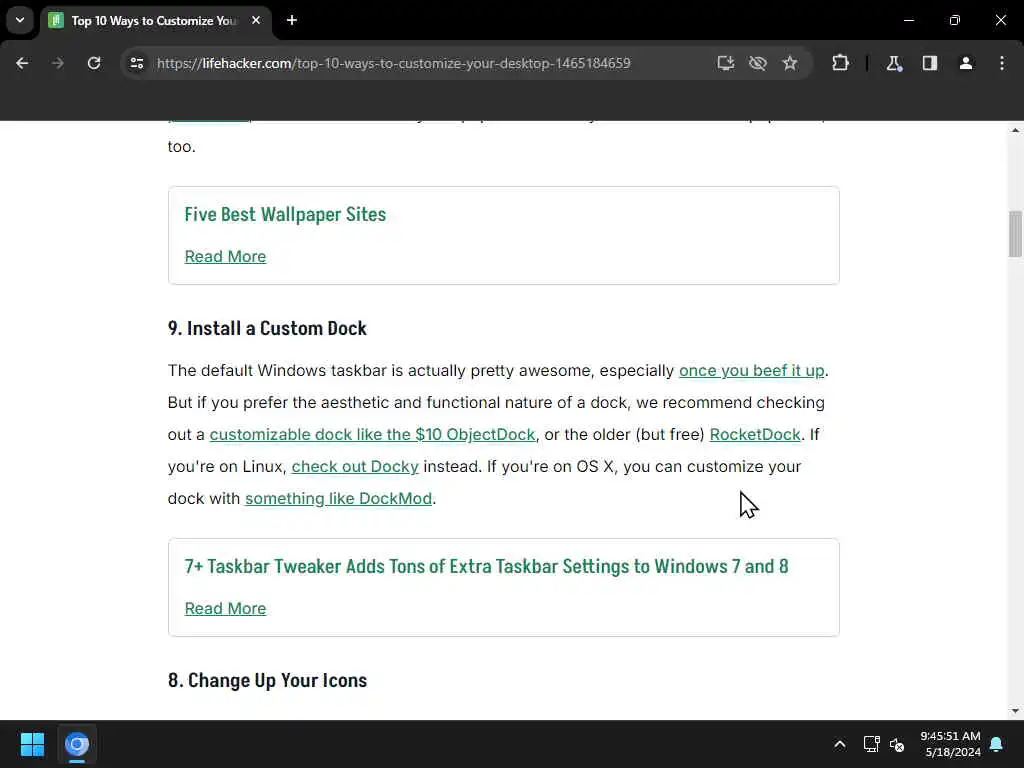
Task: Click the vertical scrollbar thumb
Action: 1015,234
